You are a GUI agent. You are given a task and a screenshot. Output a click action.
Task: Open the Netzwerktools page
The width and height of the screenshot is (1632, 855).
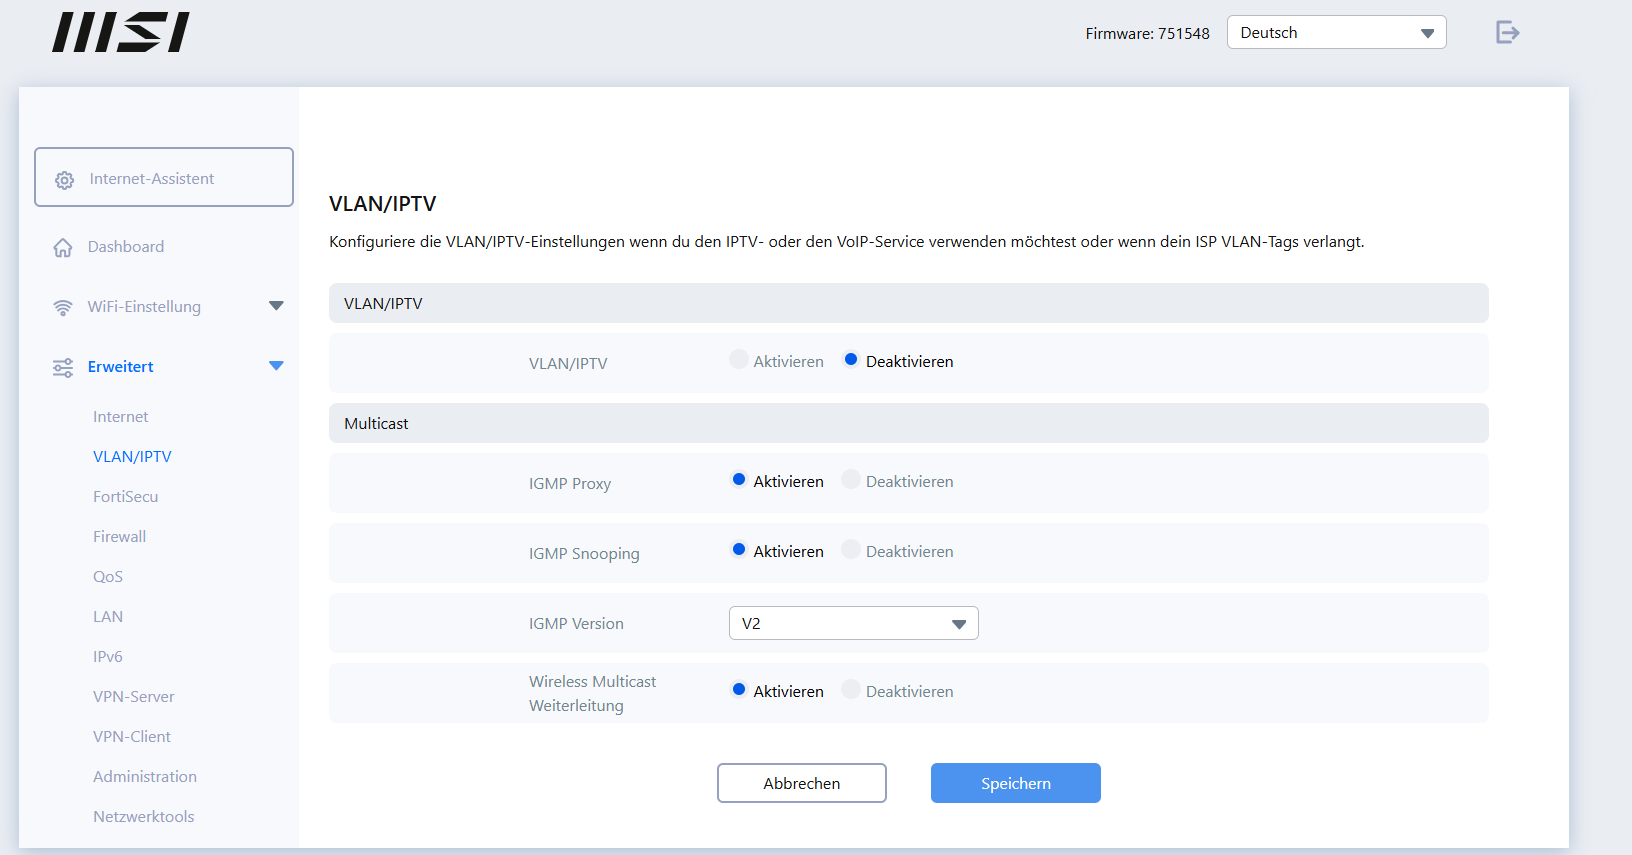(144, 817)
